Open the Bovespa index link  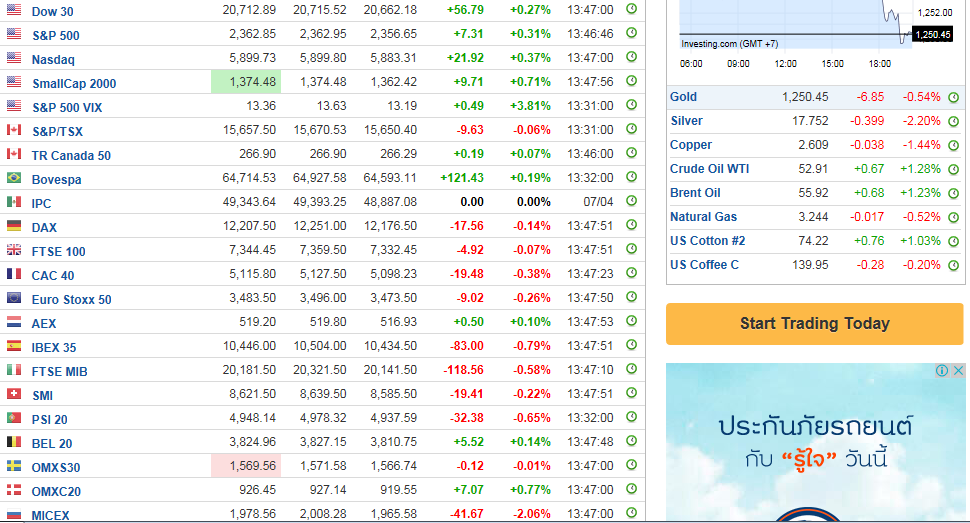pyautogui.click(x=56, y=180)
